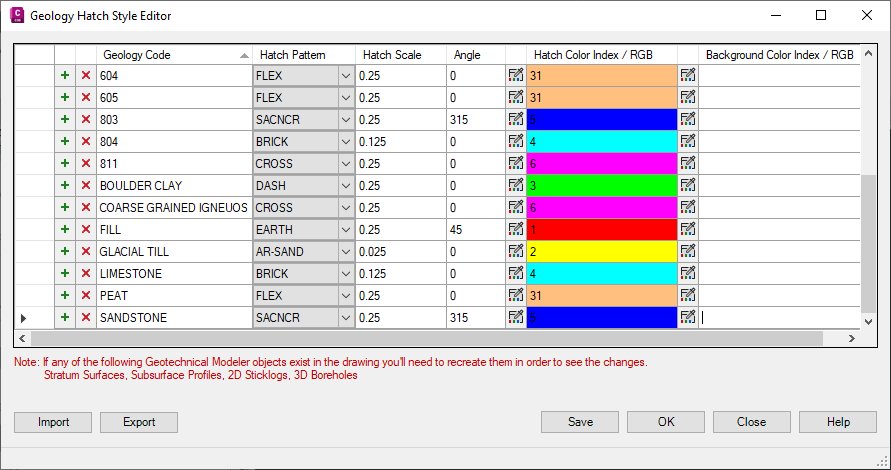This screenshot has height=470, width=891.
Task: Click the green color 3 swatch for BOULDER CLAY
Action: tap(602, 185)
